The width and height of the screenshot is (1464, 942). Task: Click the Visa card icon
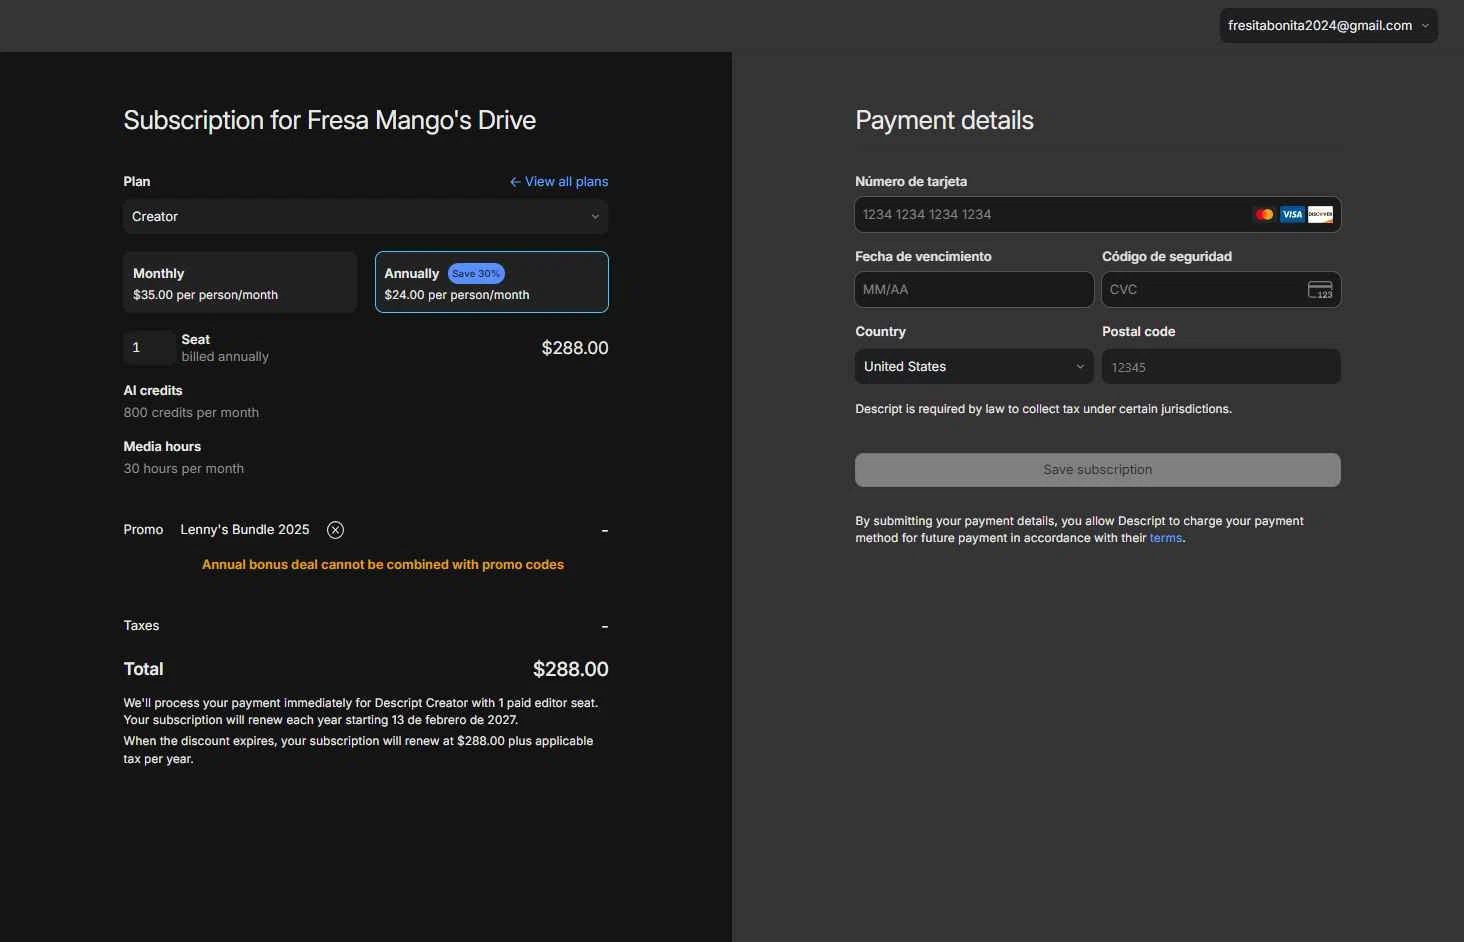1292,215
